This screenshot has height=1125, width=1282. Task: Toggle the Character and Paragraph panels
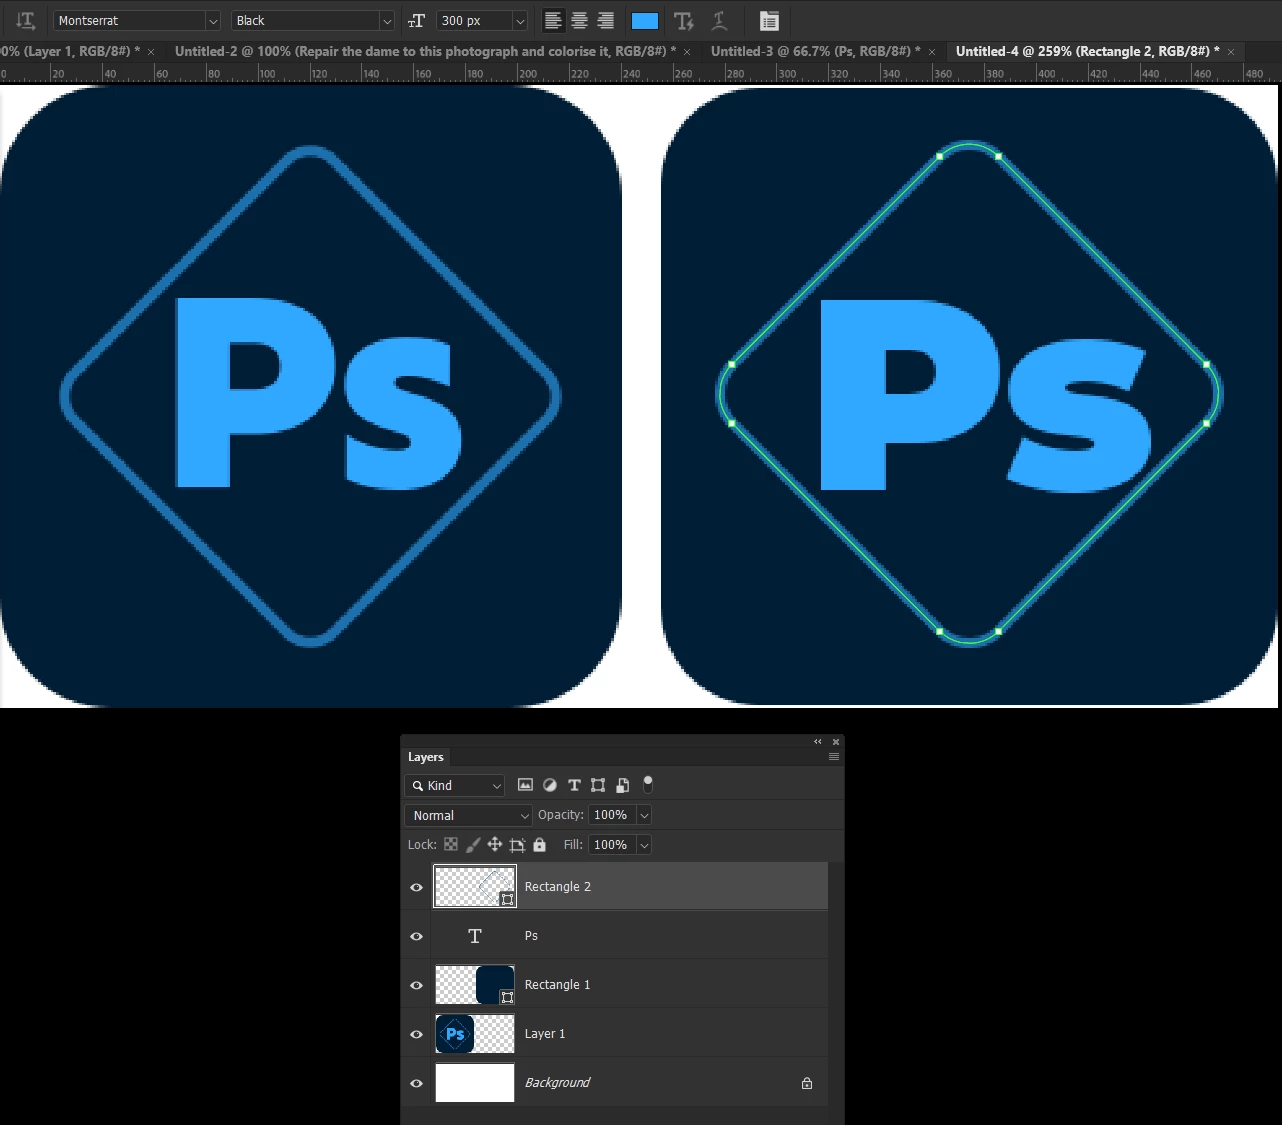tap(769, 20)
